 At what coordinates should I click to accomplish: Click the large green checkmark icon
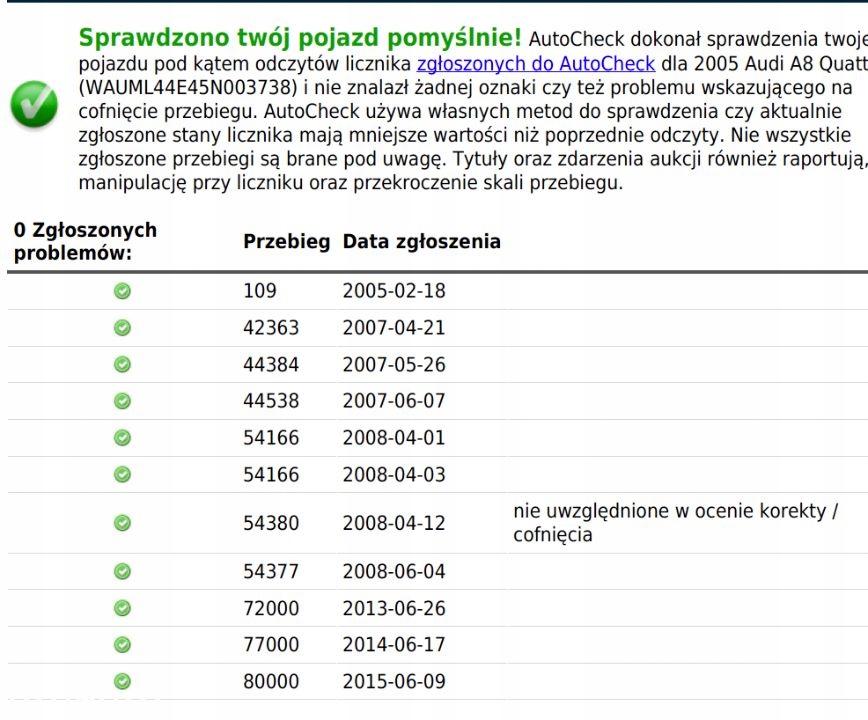34,105
